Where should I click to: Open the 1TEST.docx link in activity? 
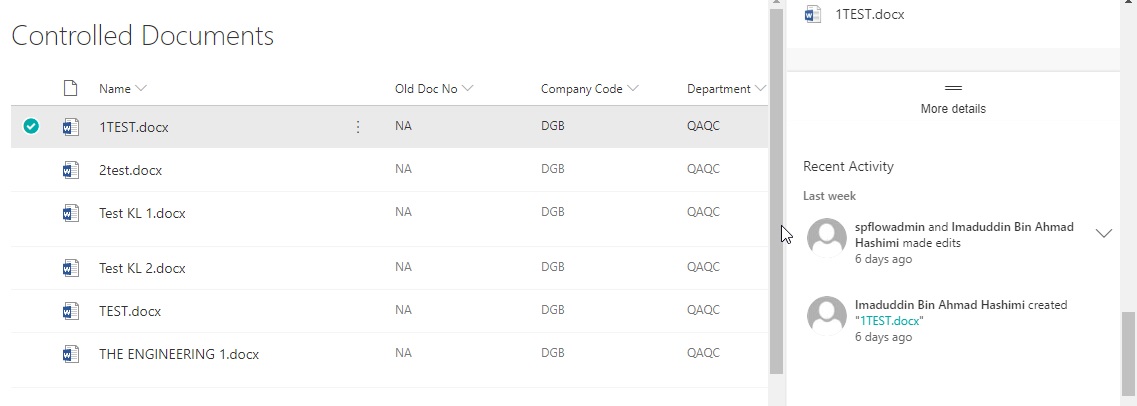pos(890,320)
